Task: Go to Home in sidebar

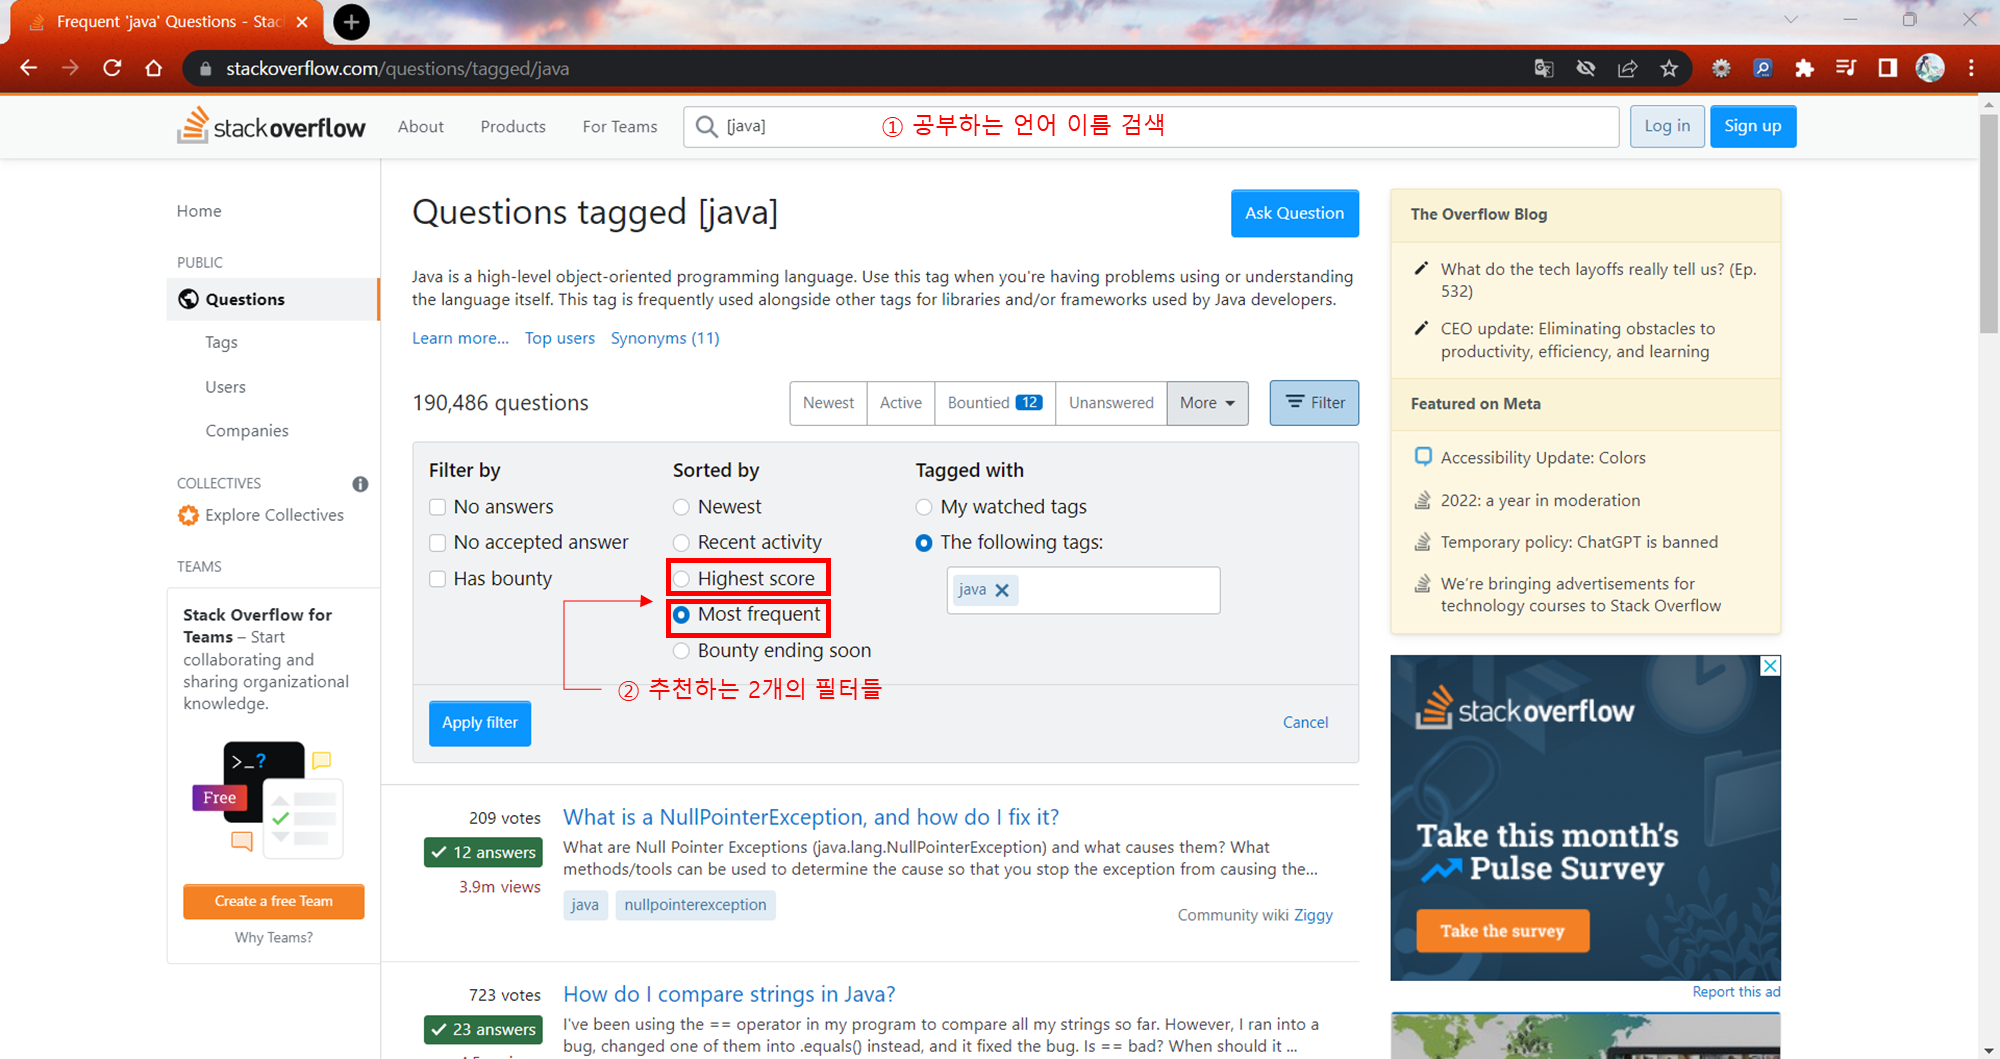Action: (199, 211)
